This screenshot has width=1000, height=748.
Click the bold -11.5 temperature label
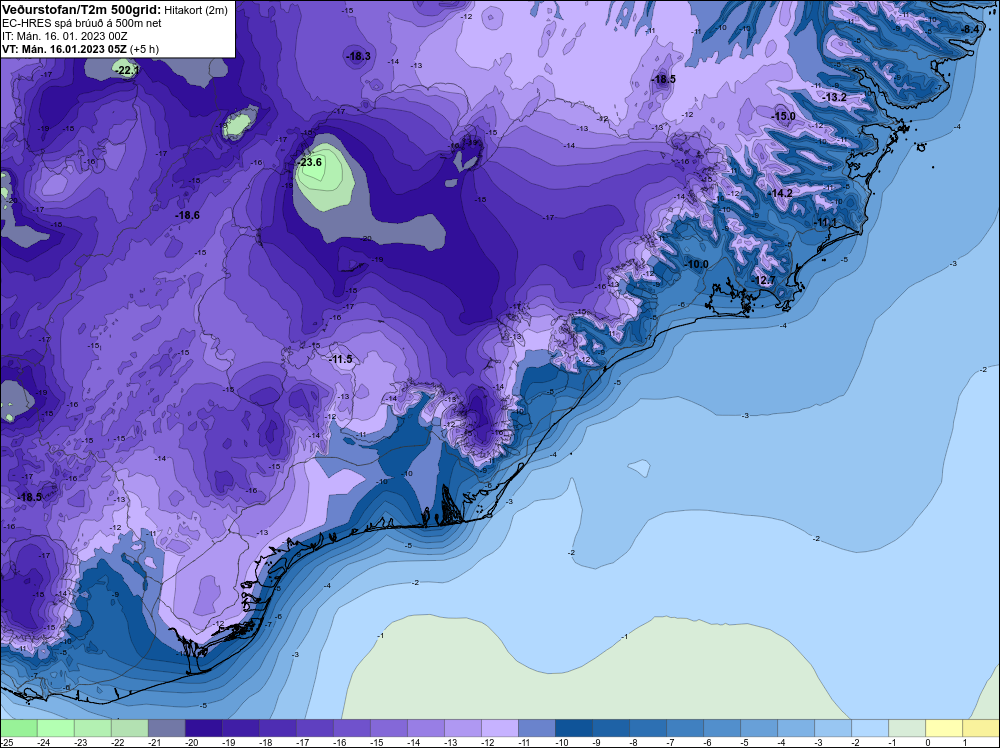pos(341,360)
